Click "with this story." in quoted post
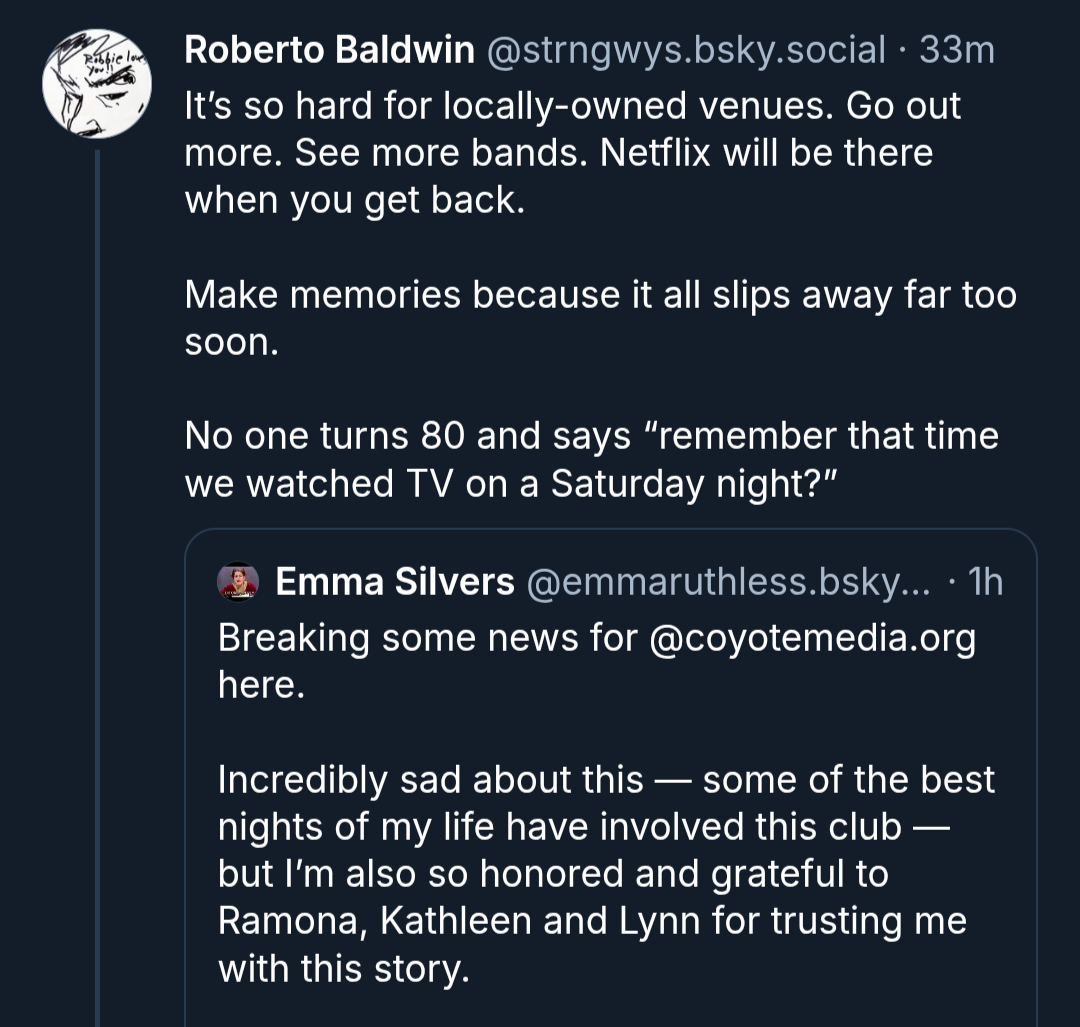 point(343,969)
